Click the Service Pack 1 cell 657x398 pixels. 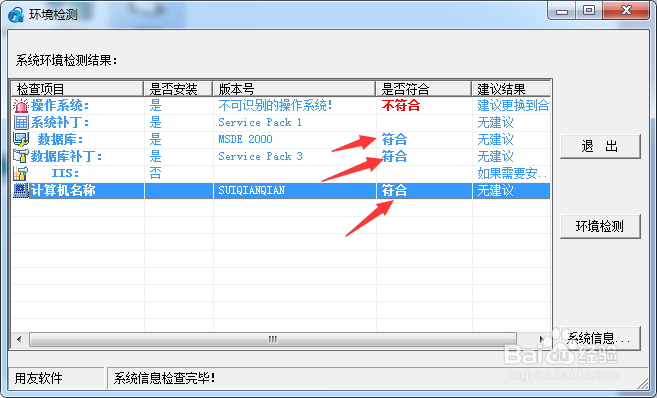click(260, 122)
